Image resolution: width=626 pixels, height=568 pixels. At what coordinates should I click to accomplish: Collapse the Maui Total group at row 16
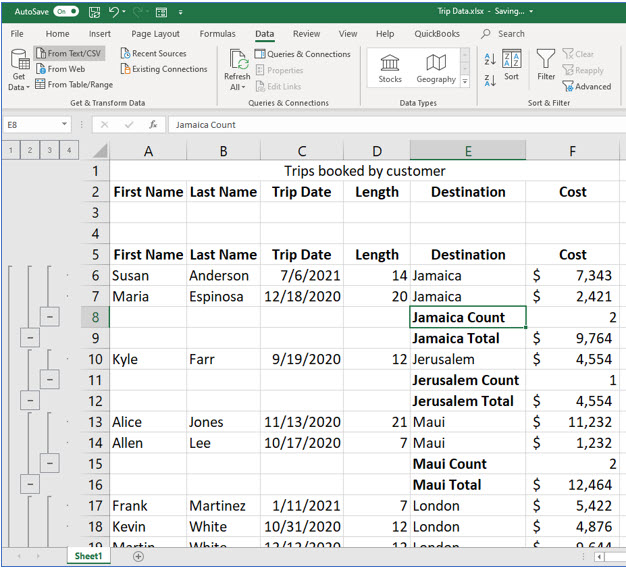(x=30, y=484)
